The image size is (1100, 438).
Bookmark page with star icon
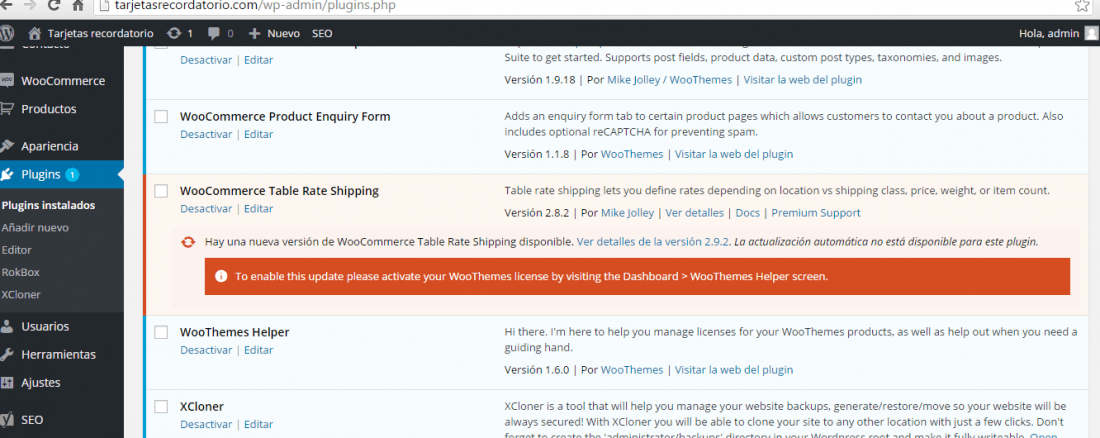click(1082, 6)
